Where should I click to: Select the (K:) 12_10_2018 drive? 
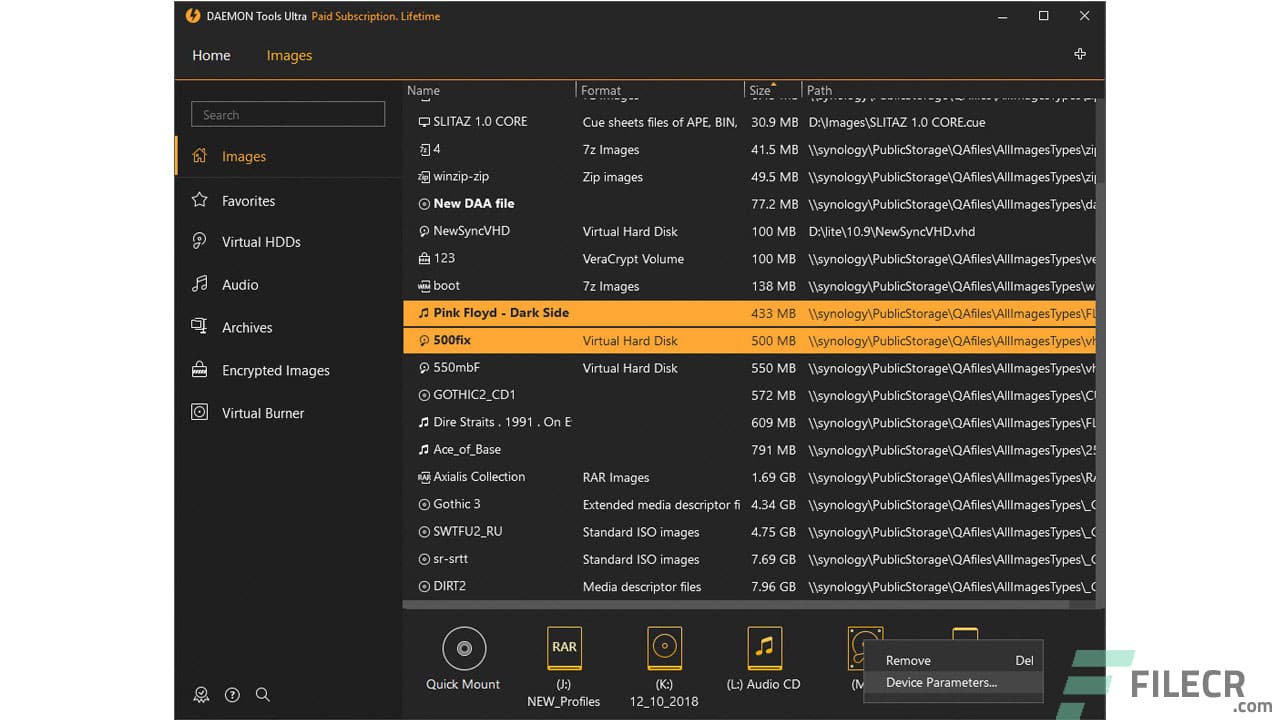[664, 648]
